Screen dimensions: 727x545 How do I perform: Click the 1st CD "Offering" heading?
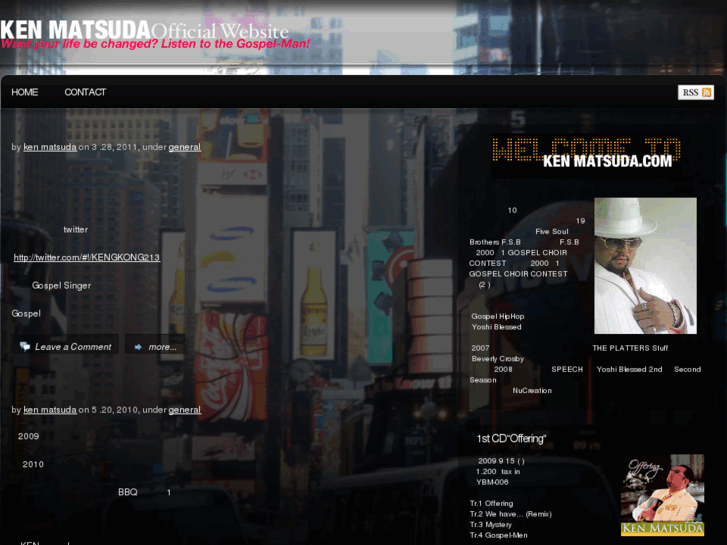point(511,439)
